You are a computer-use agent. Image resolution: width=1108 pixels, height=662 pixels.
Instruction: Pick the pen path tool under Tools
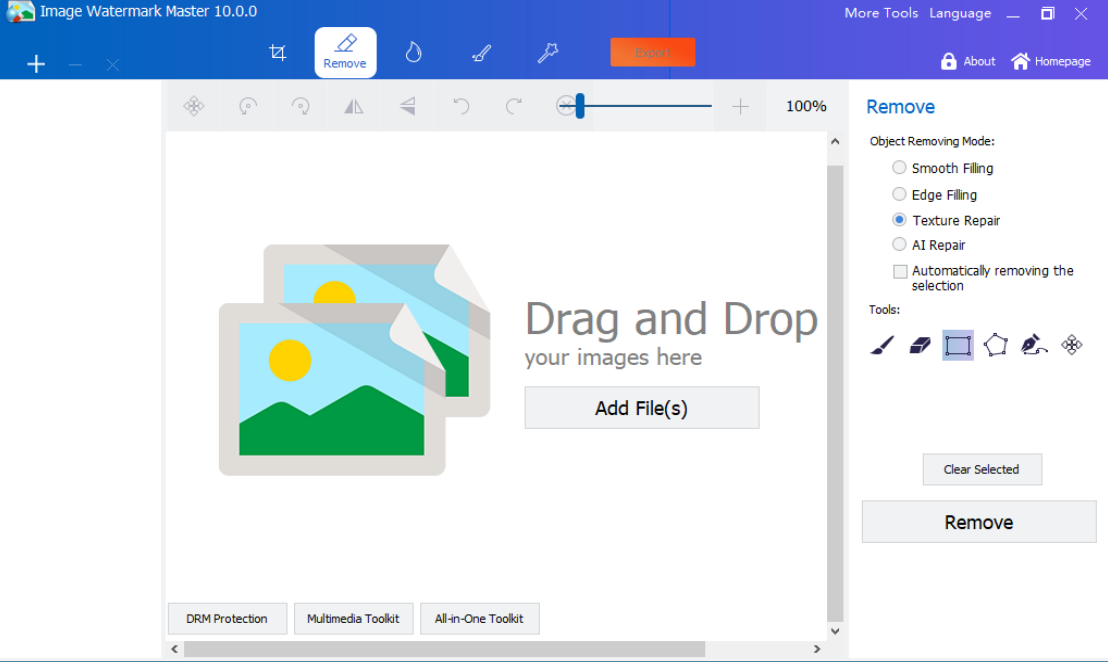click(x=1033, y=345)
